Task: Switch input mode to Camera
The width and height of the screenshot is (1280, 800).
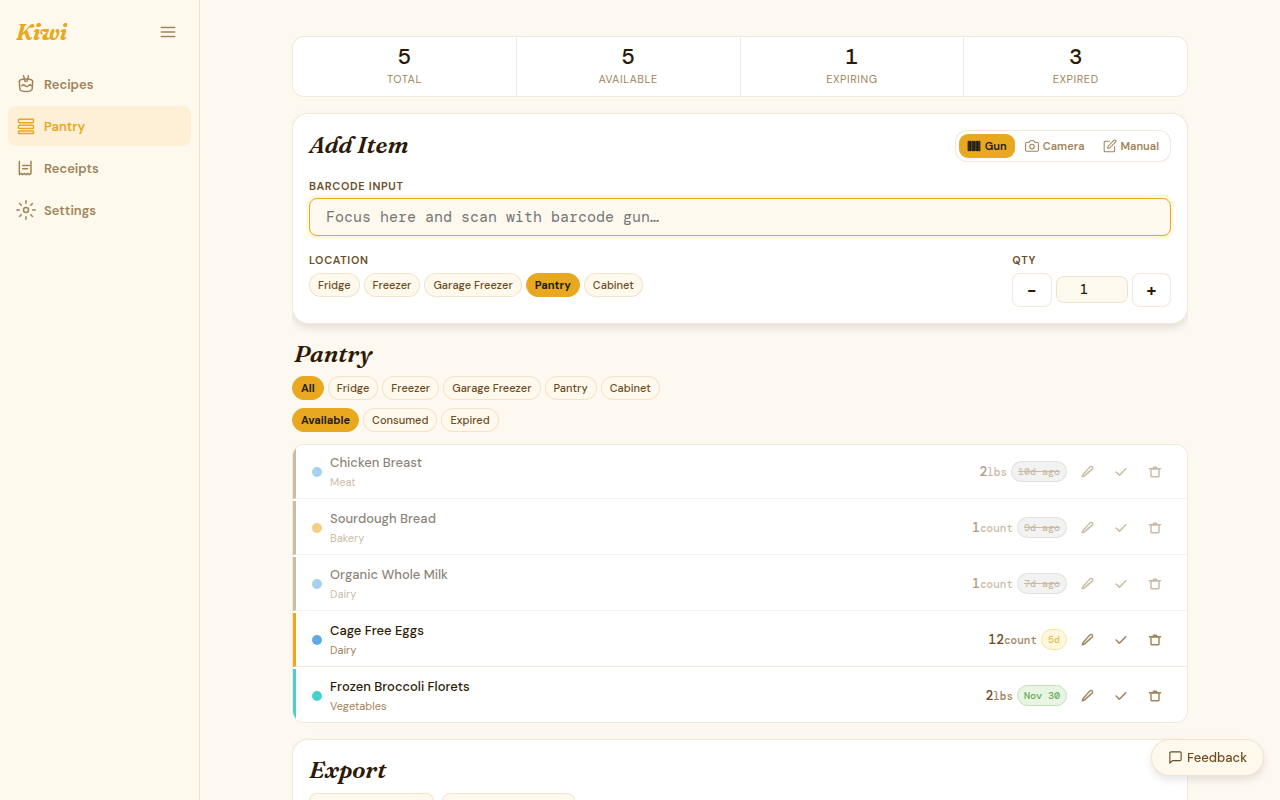Action: (1054, 146)
